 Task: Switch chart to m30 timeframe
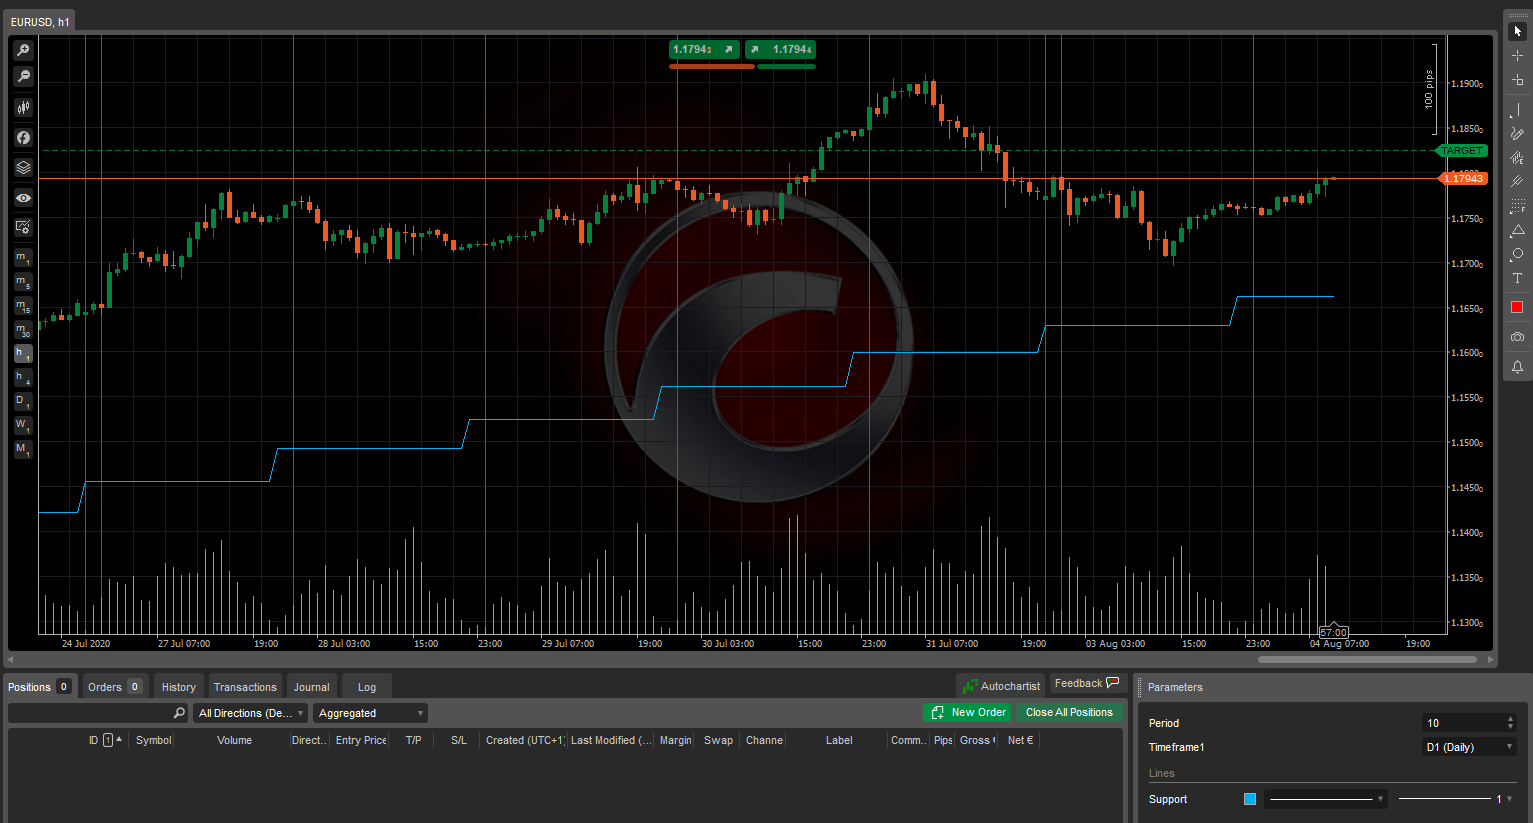(x=23, y=330)
